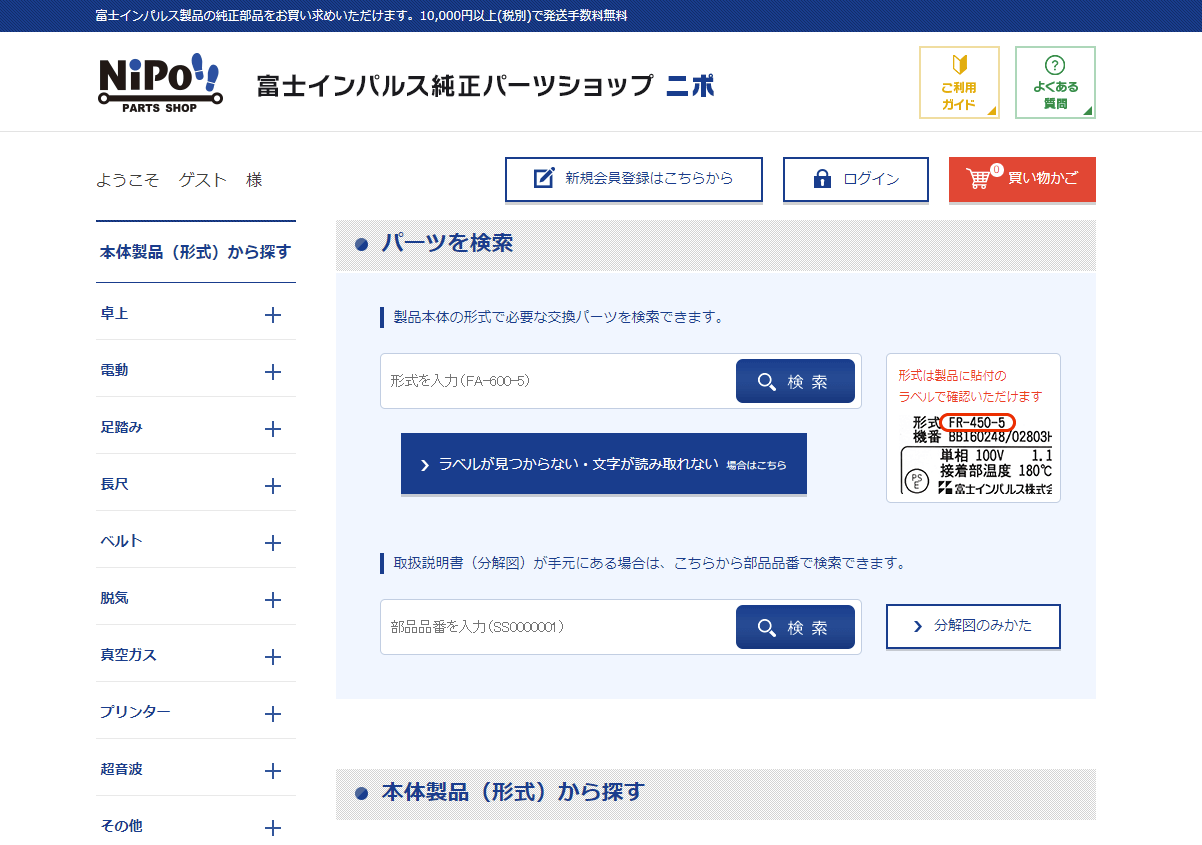
Task: Open the 分解図のみかた link
Action: [972, 626]
